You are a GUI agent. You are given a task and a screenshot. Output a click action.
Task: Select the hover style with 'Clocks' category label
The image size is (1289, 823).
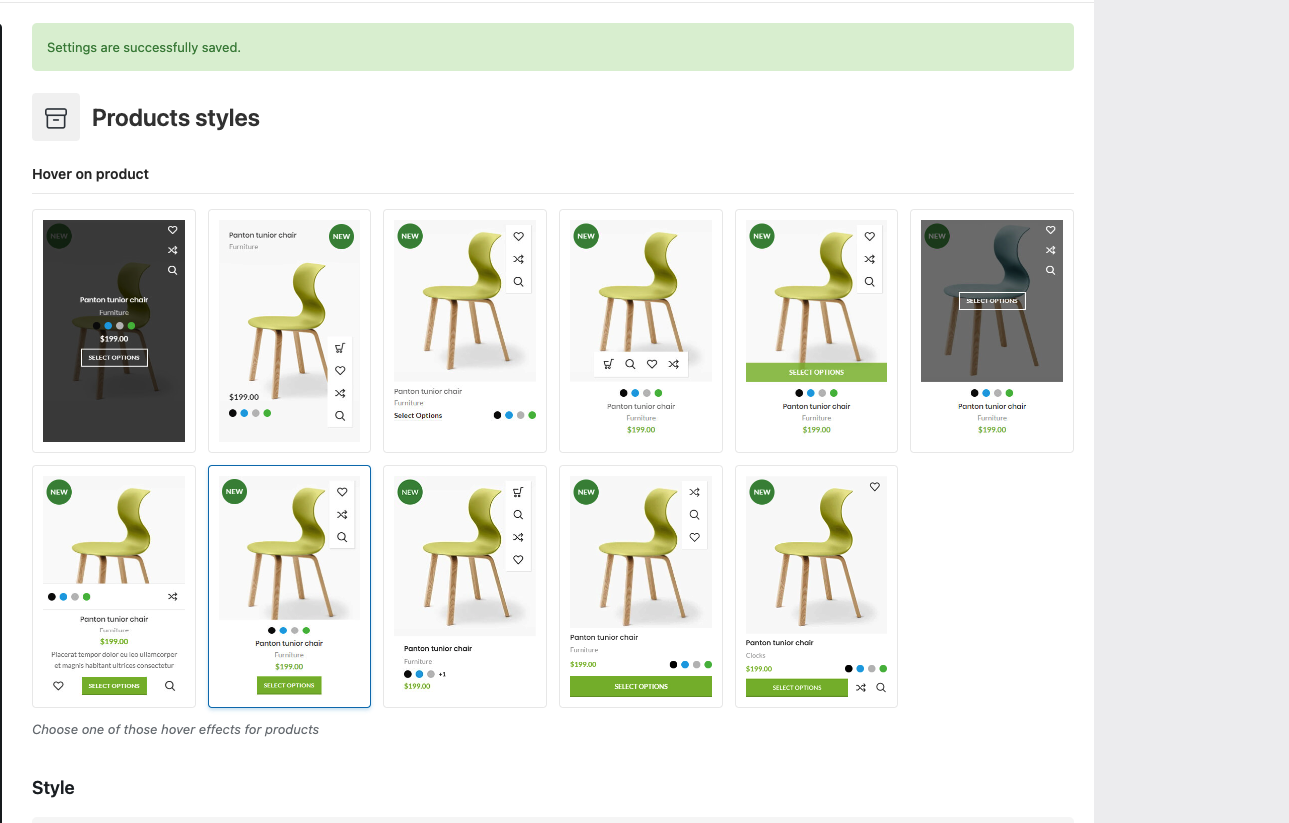(x=816, y=586)
